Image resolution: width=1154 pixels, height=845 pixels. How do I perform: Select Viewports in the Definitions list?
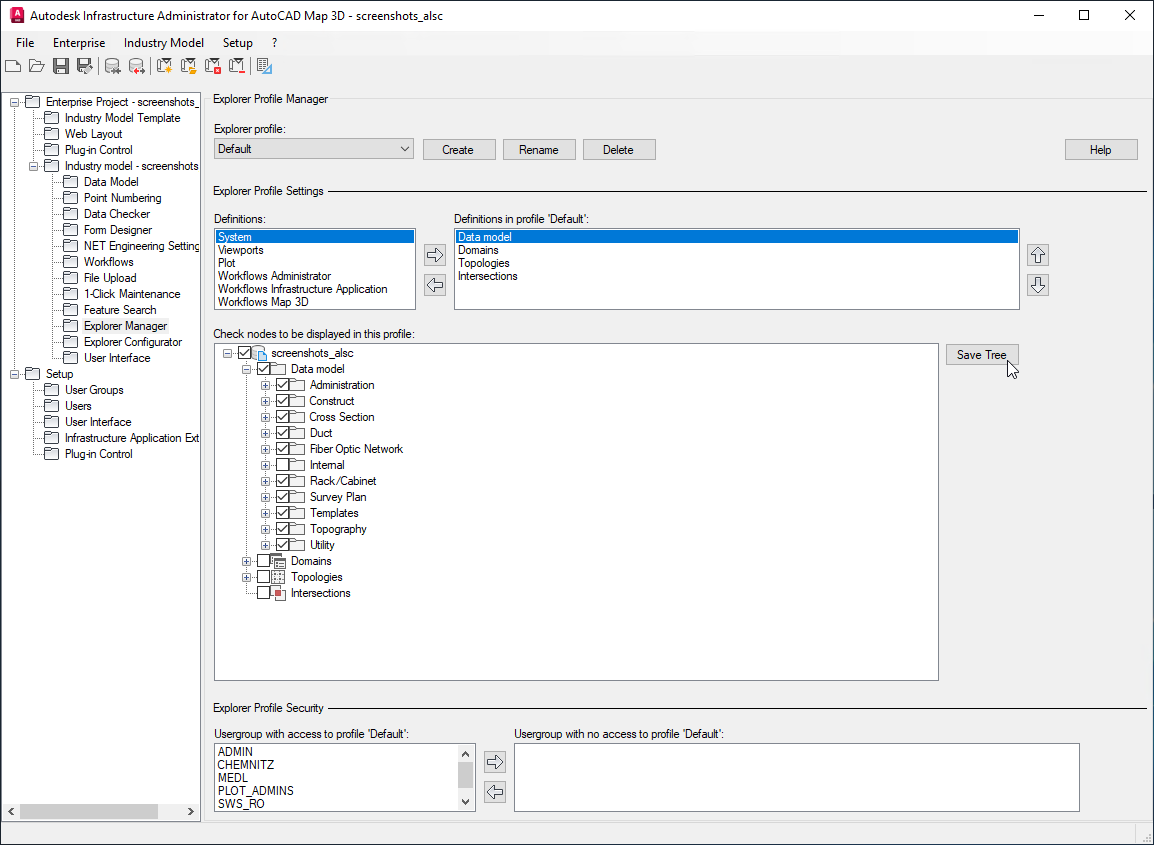(x=315, y=250)
